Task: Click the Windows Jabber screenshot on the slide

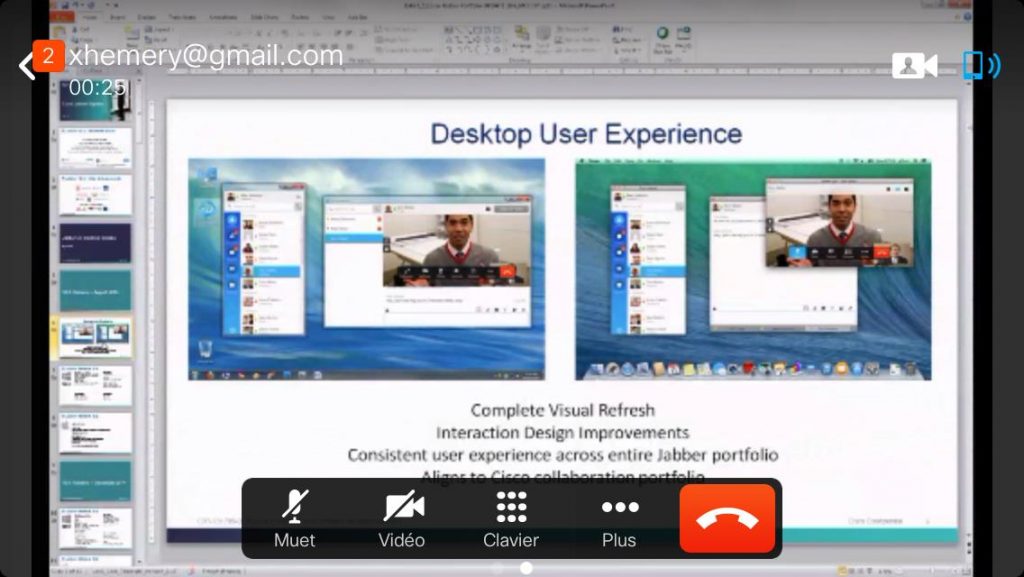Action: coord(366,268)
